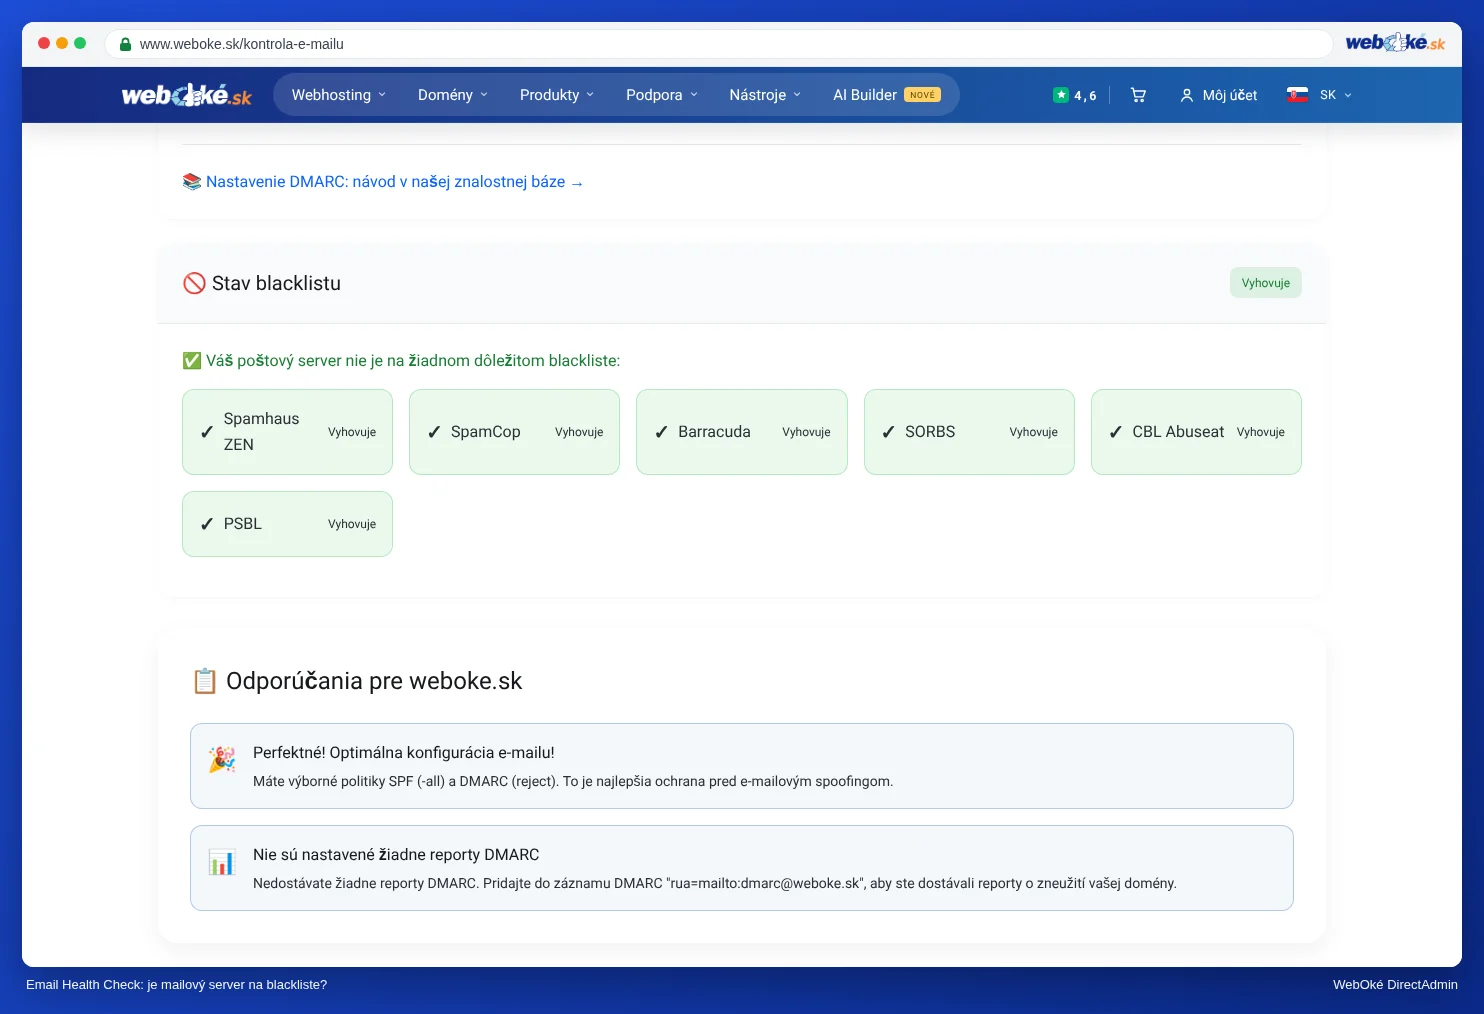Click the Odporúčania pre weboke.sk heading
The width and height of the screenshot is (1484, 1014).
[374, 681]
